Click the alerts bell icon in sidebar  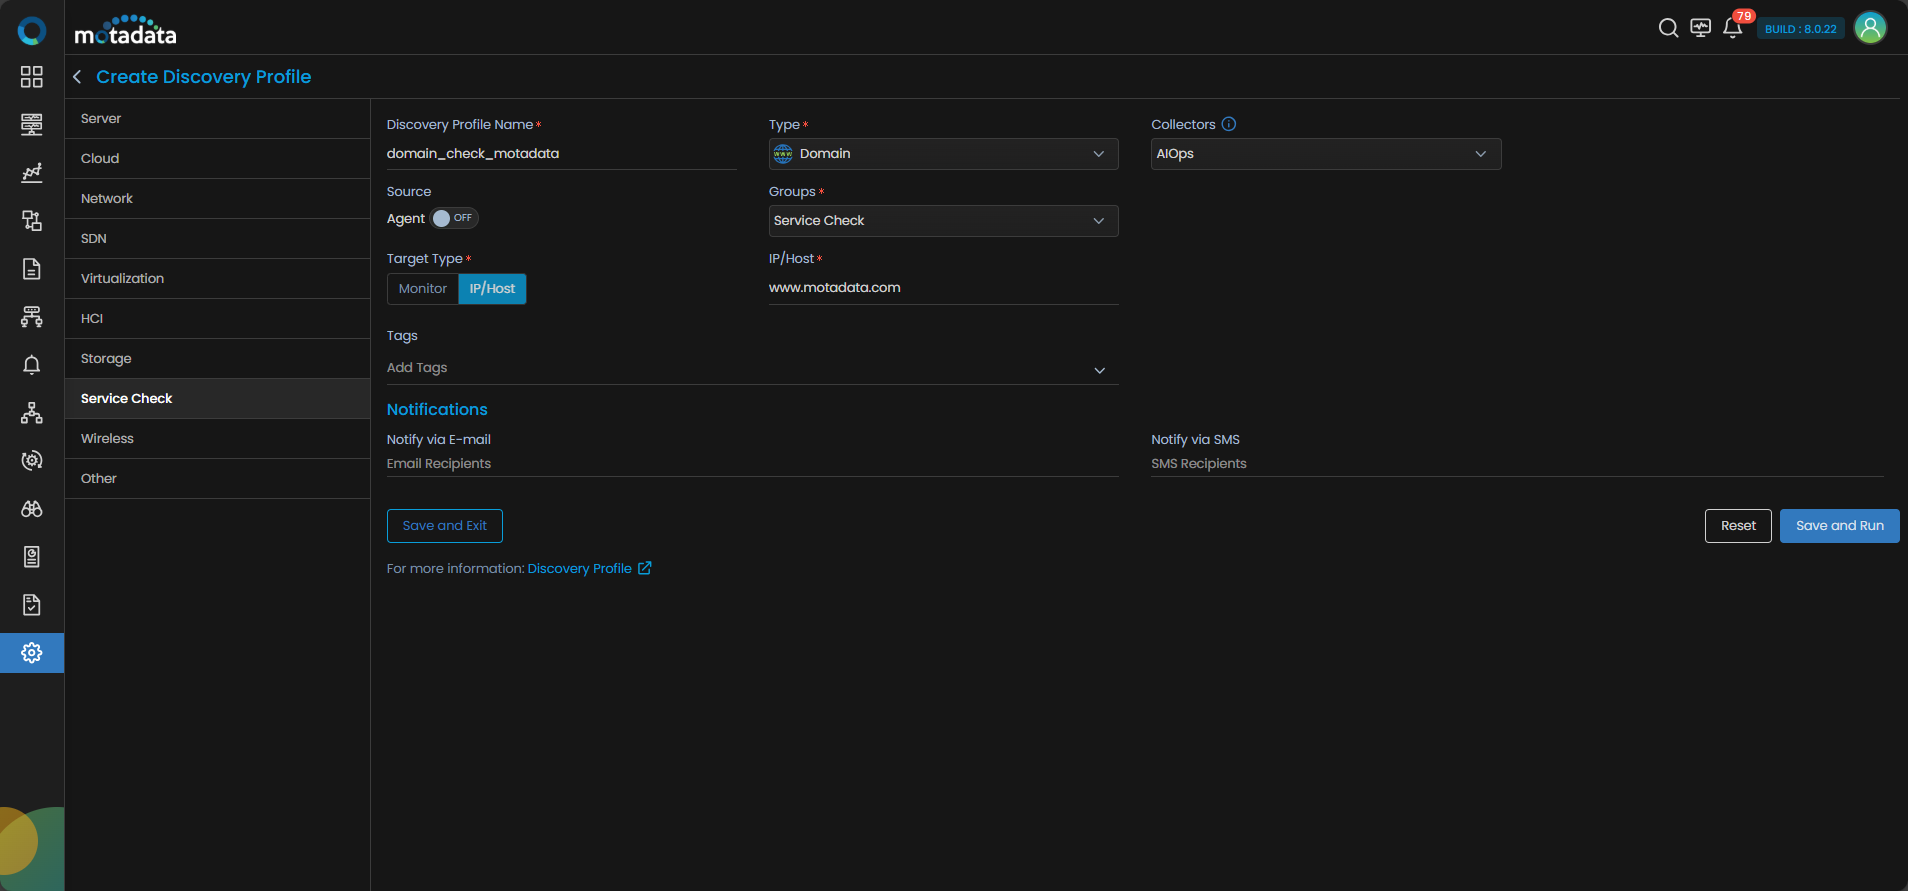(32, 365)
